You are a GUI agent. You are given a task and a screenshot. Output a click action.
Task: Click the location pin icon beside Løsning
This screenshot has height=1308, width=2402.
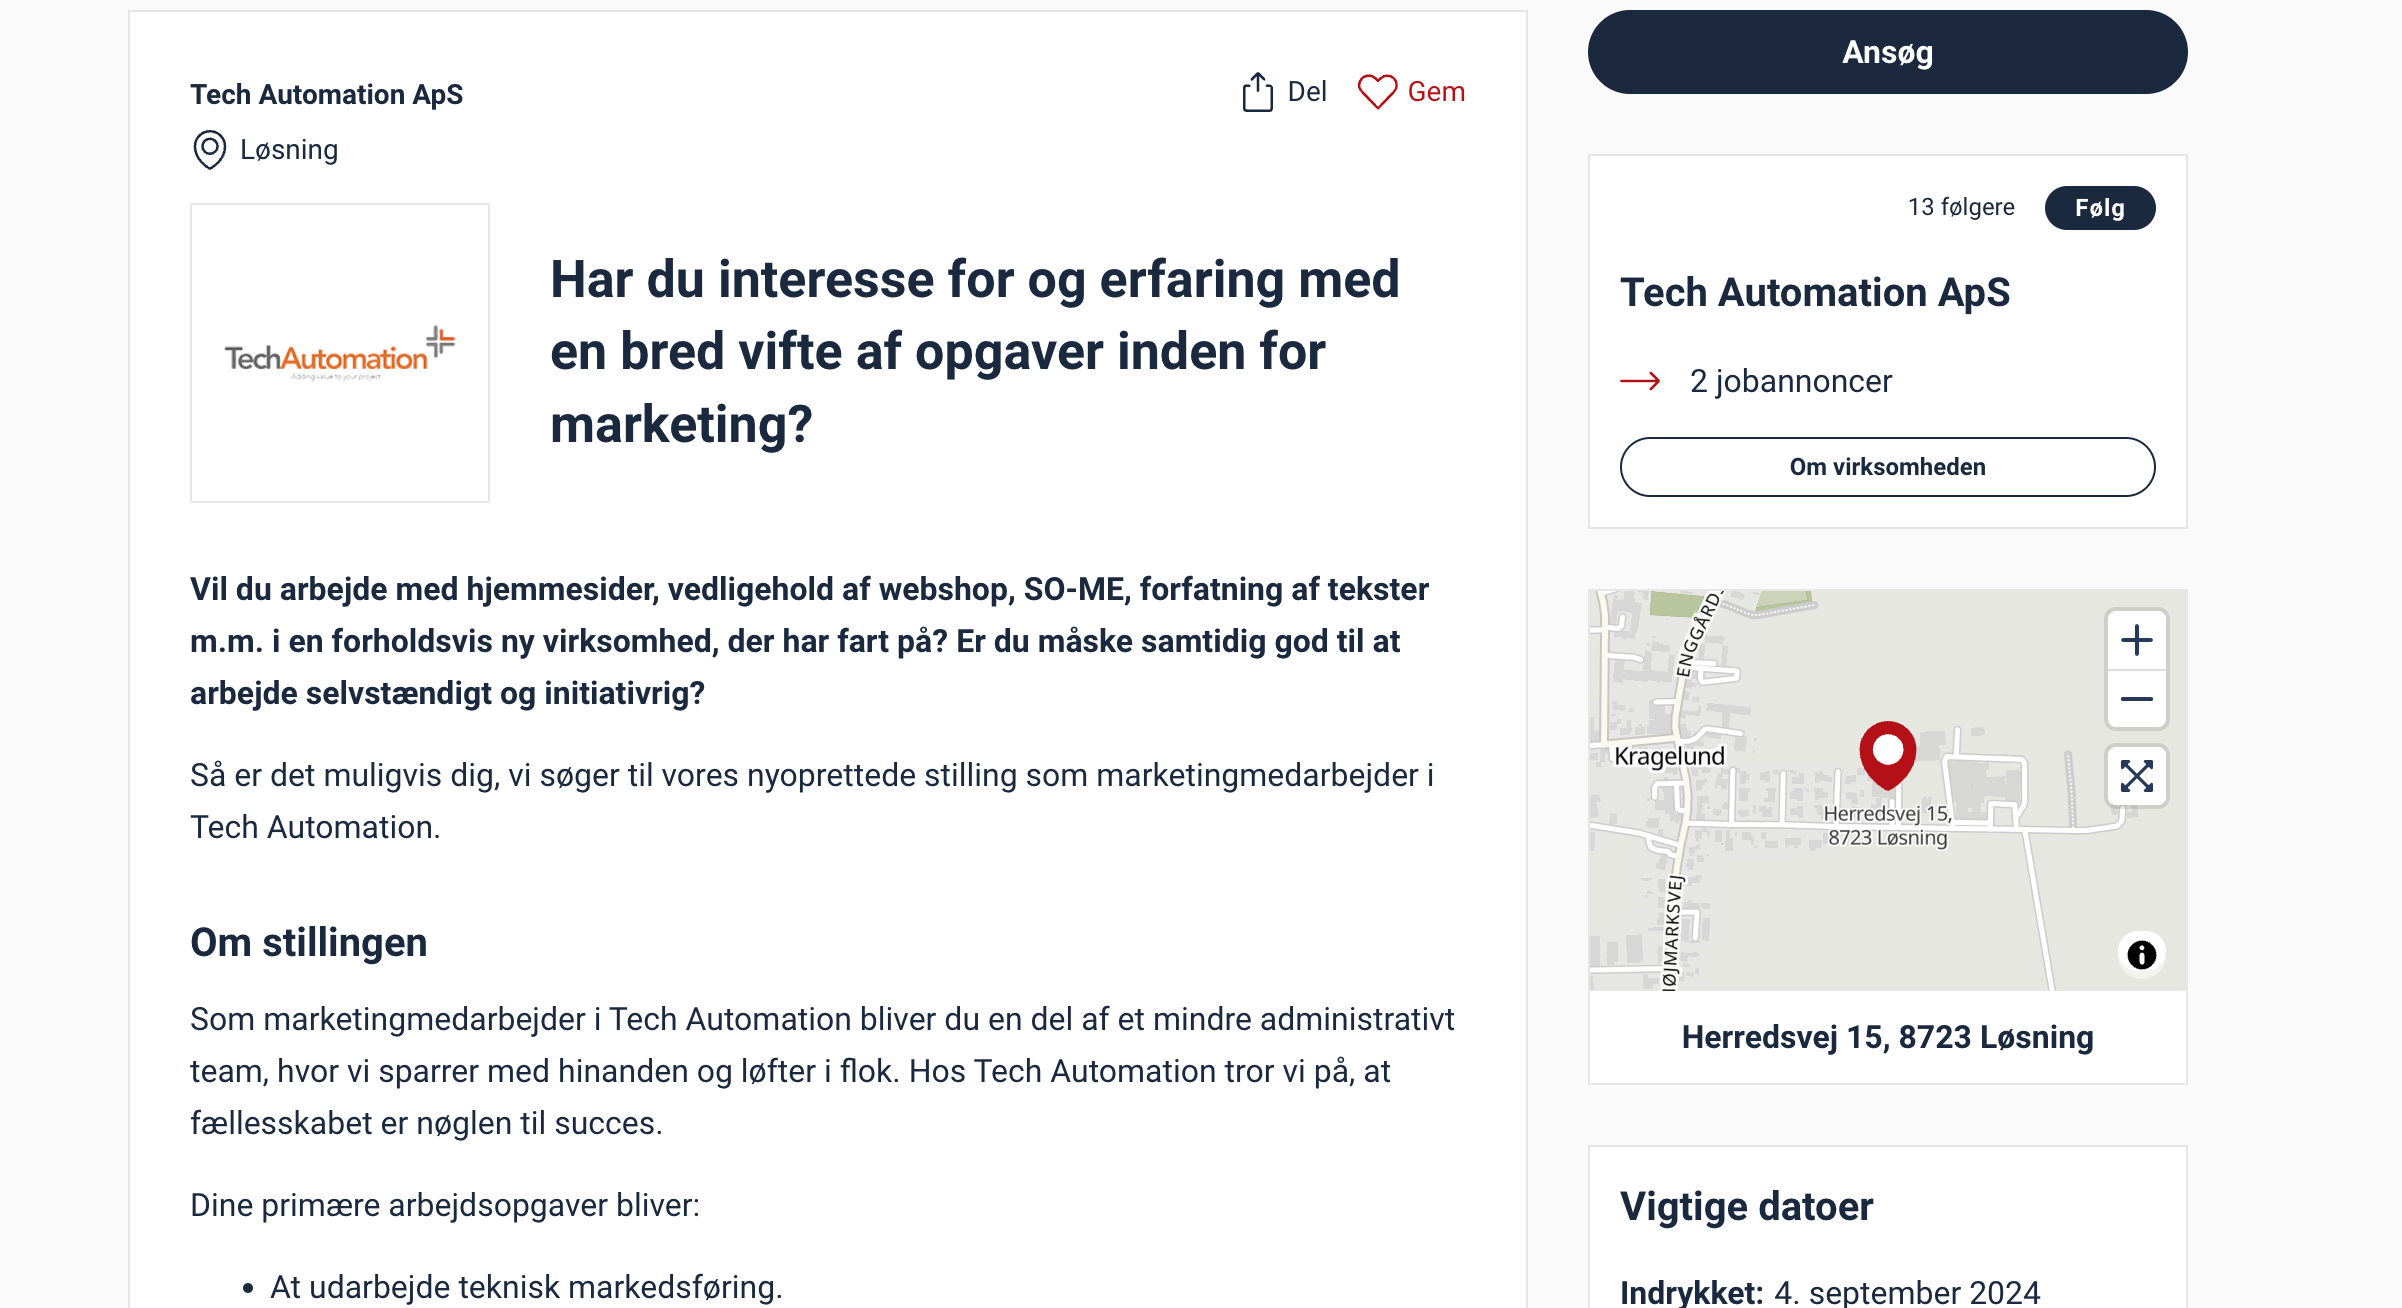tap(209, 150)
